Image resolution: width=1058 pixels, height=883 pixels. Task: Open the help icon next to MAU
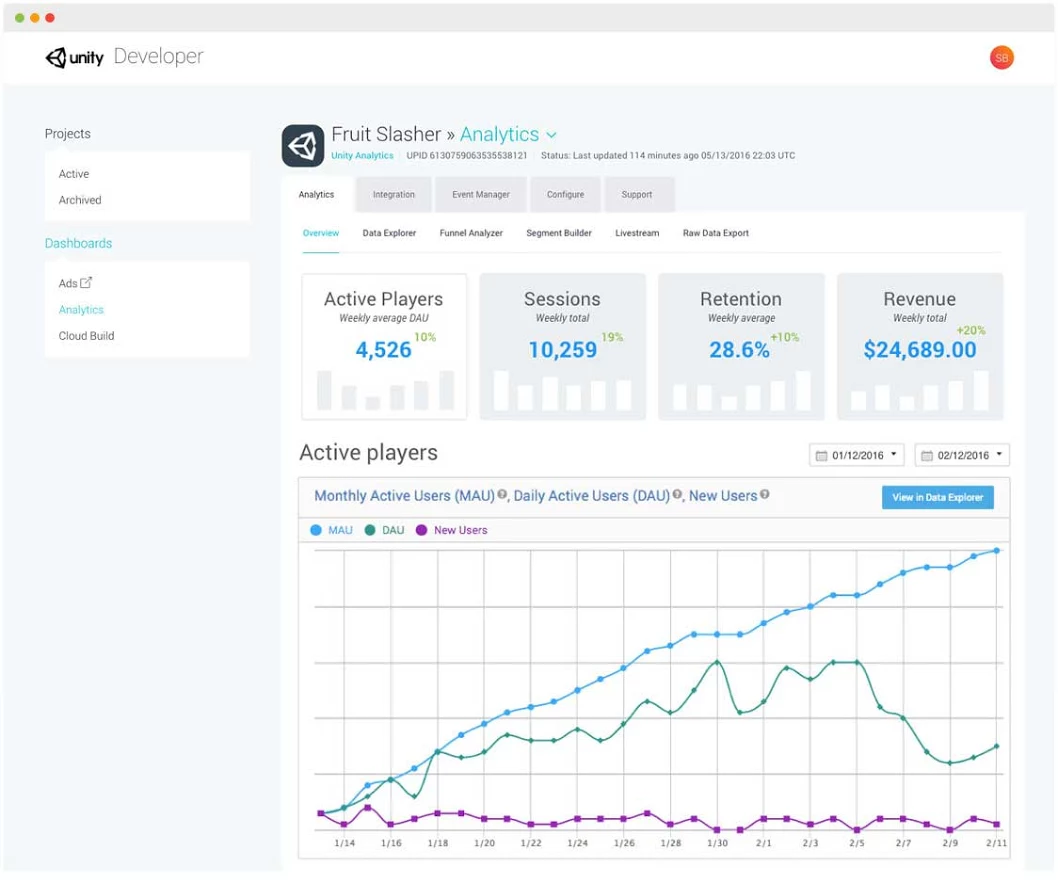pyautogui.click(x=500, y=497)
